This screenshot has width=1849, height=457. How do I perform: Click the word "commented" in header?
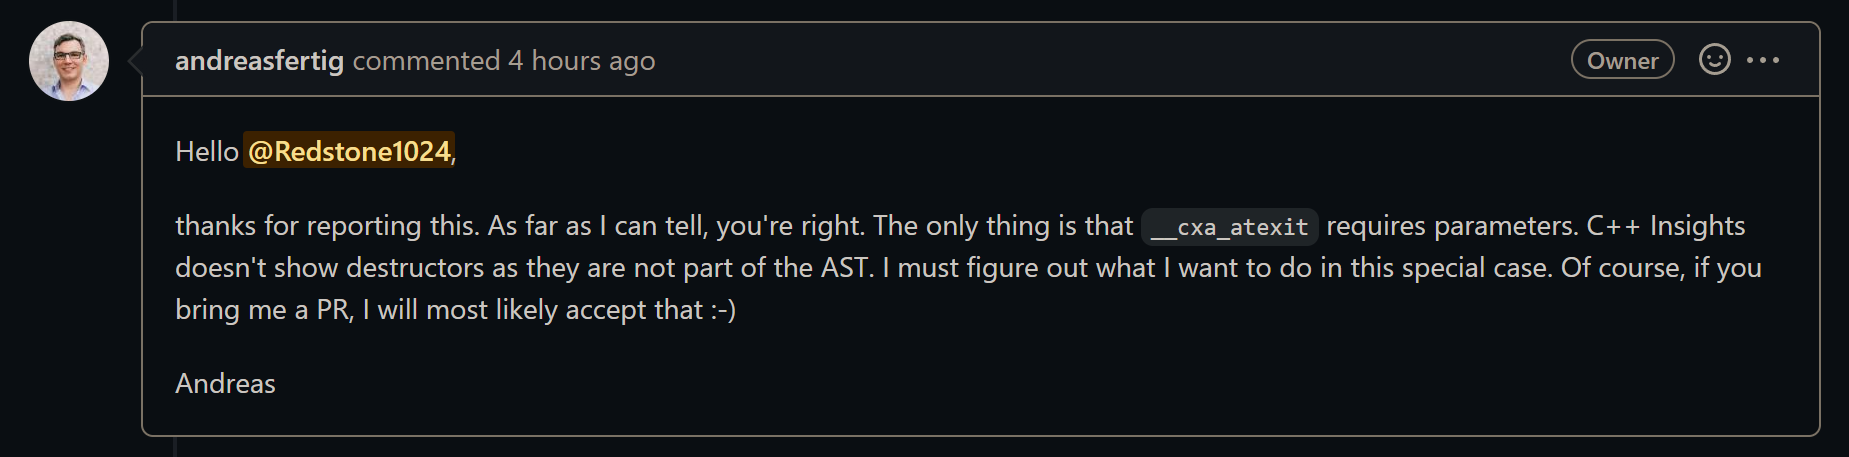[x=426, y=61]
